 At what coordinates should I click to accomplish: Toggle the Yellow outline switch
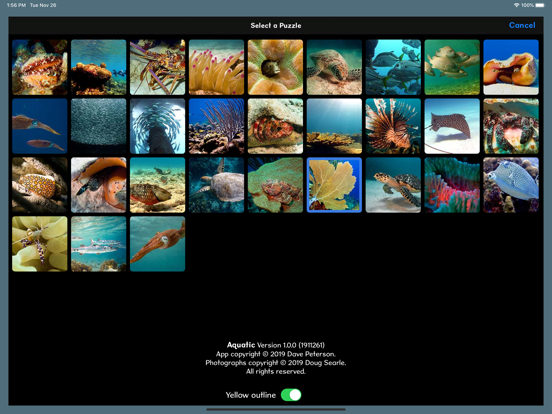coord(291,395)
